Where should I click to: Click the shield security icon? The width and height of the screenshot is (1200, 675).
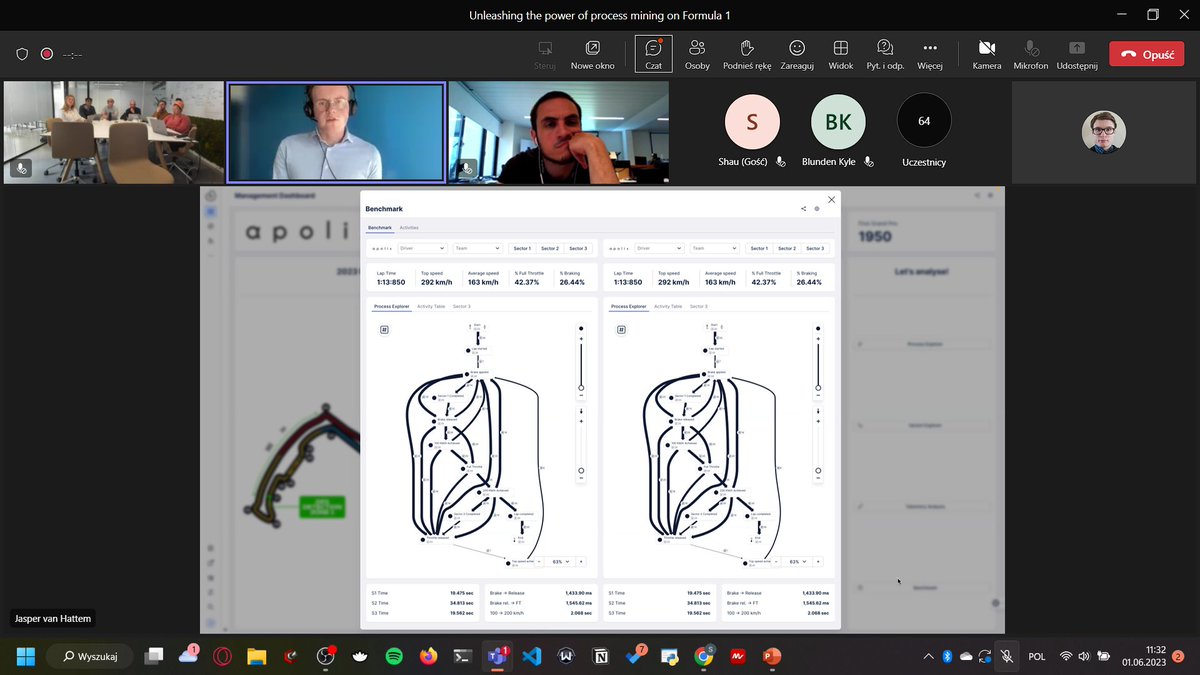coord(22,54)
